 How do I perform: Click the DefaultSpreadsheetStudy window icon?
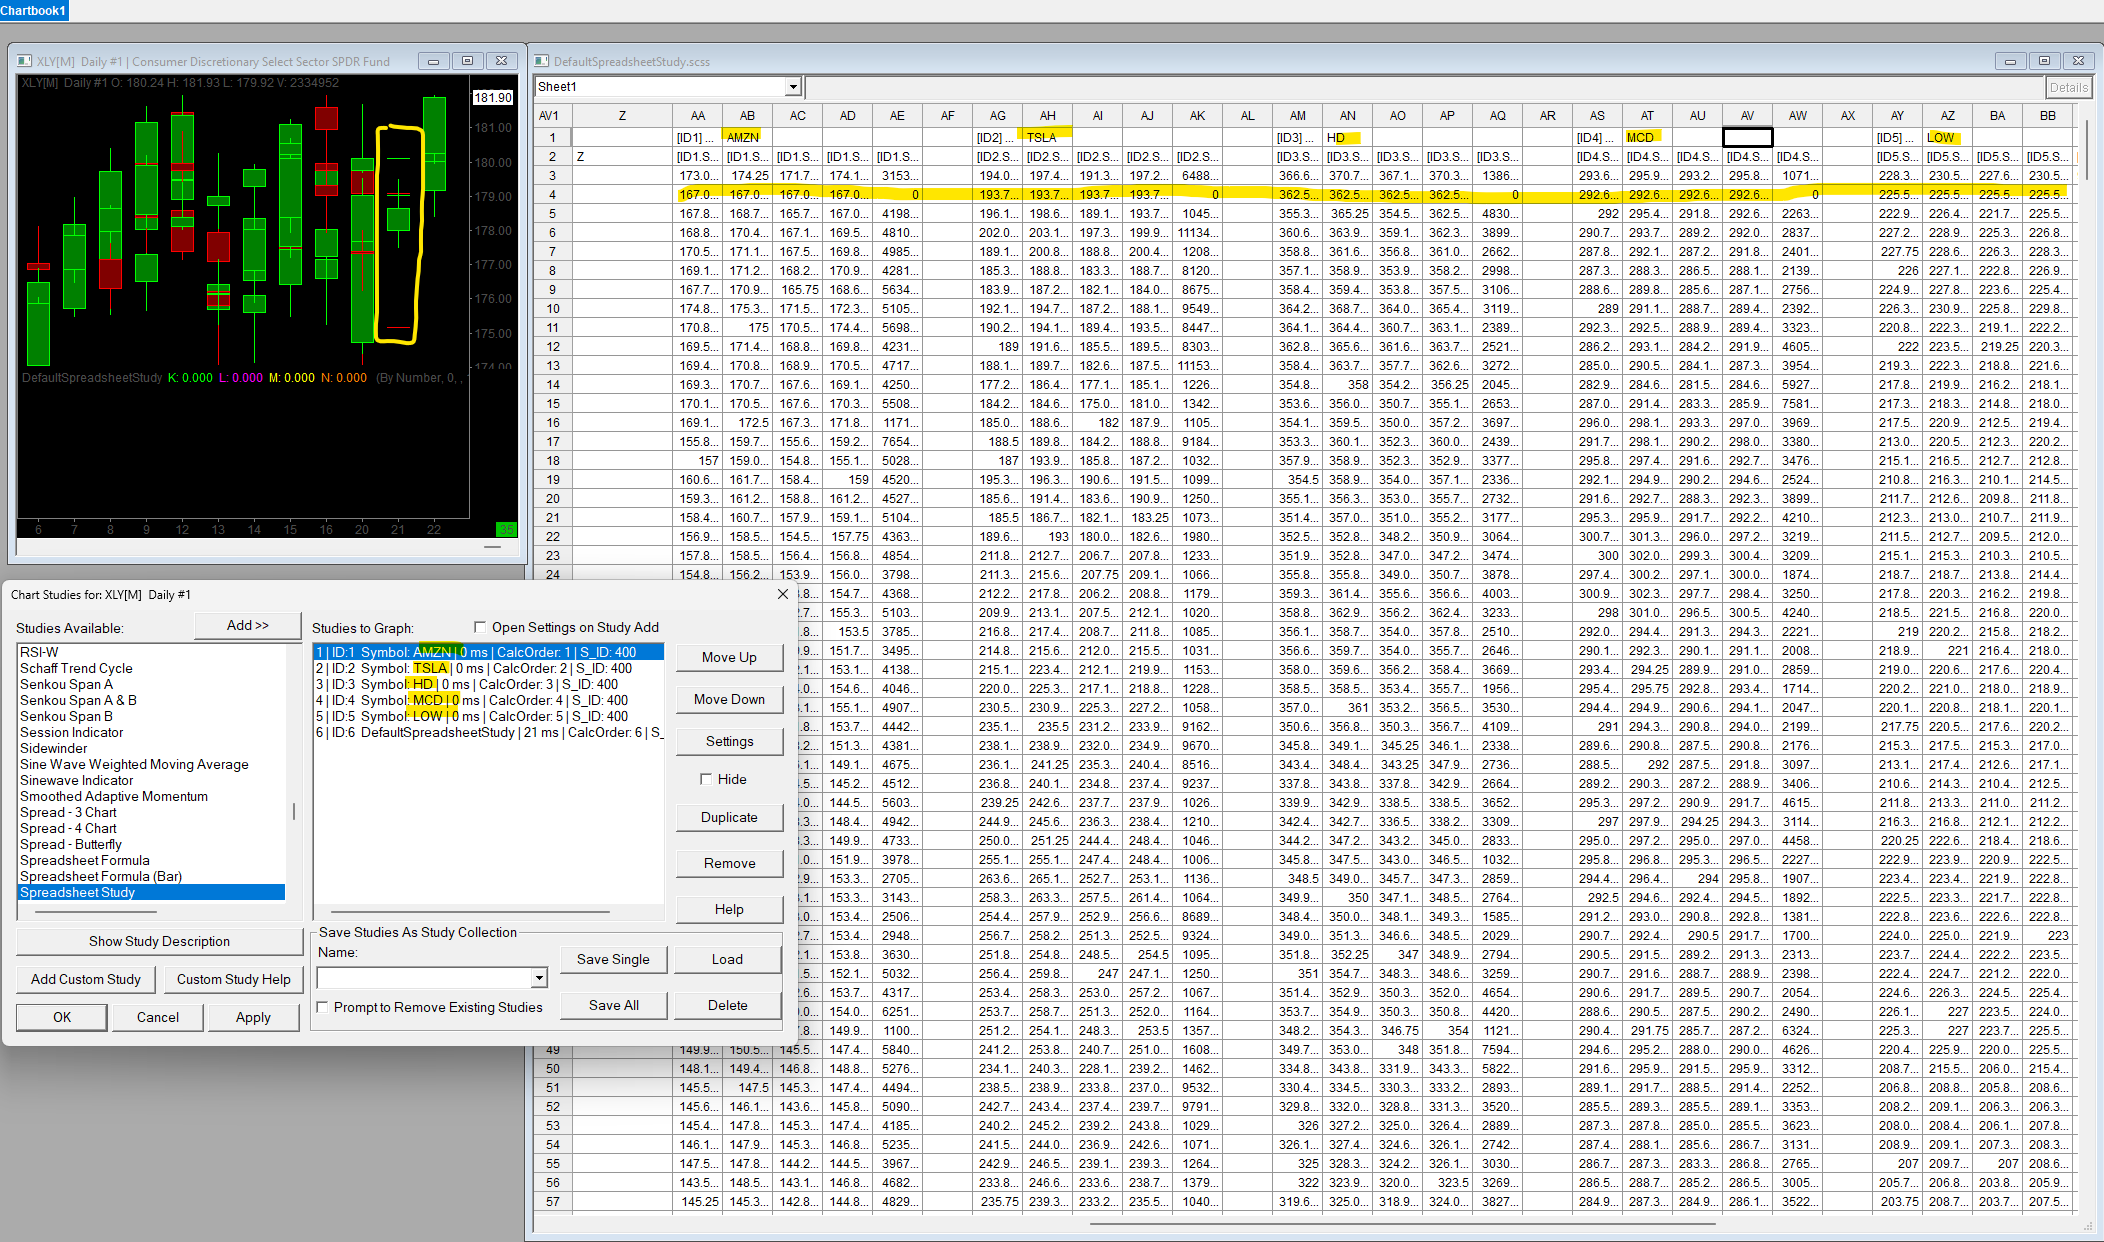(x=542, y=61)
